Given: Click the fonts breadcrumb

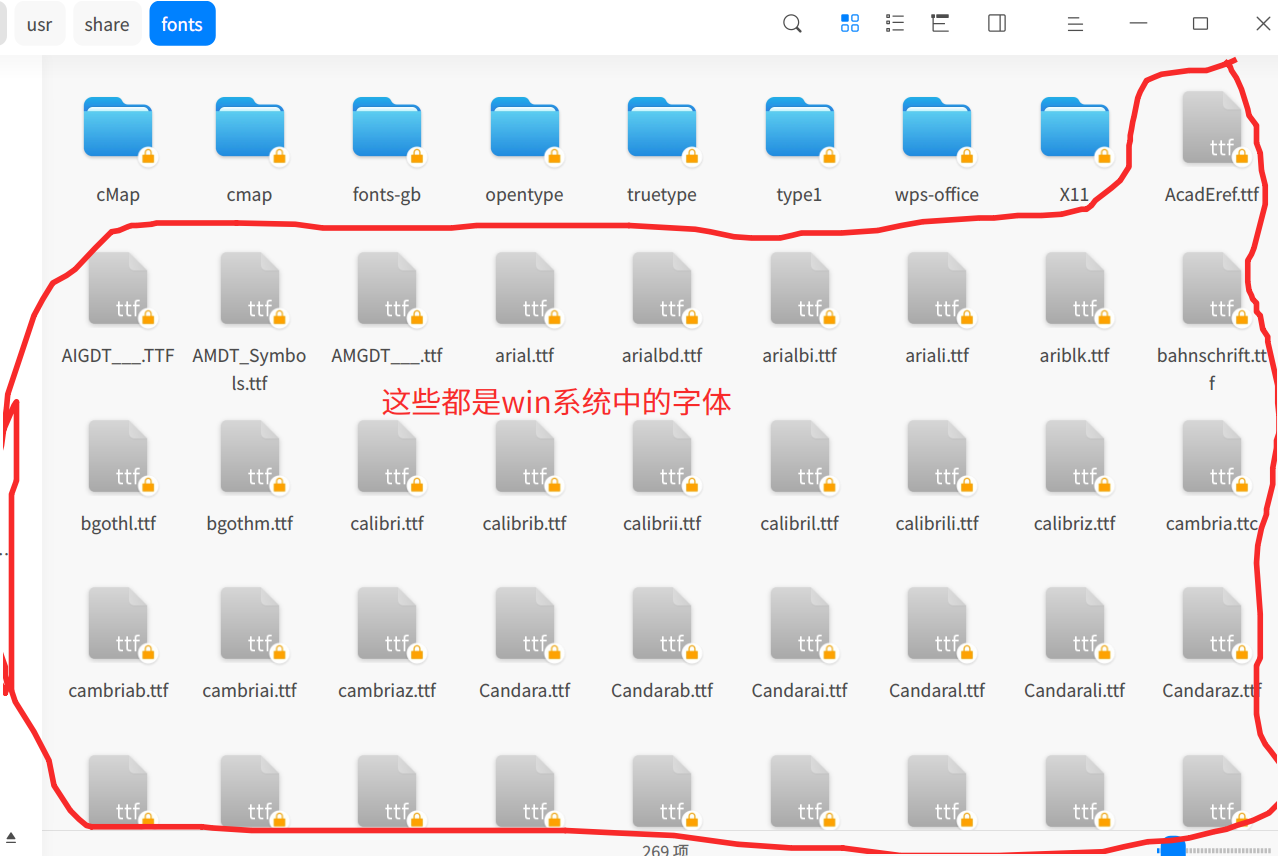Looking at the screenshot, I should point(182,24).
